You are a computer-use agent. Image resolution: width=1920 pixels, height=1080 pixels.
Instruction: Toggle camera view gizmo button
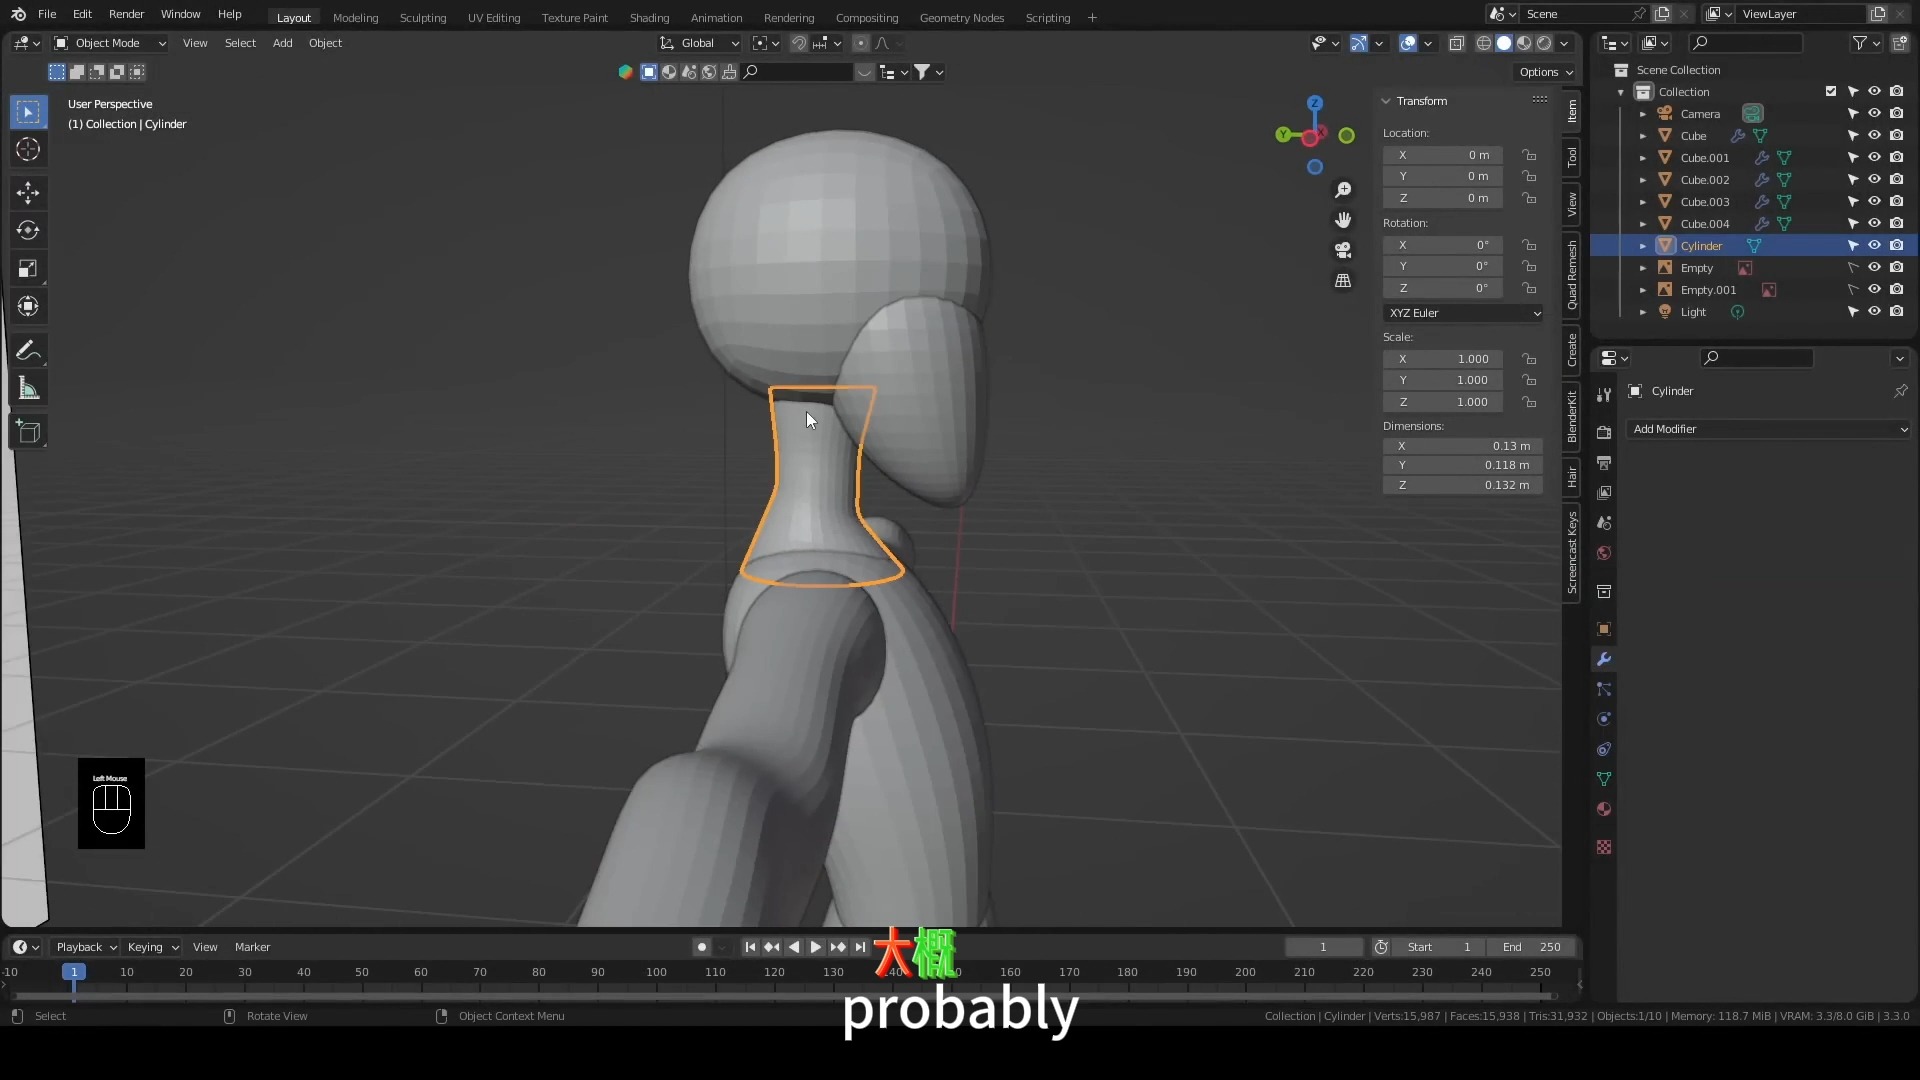(1343, 250)
